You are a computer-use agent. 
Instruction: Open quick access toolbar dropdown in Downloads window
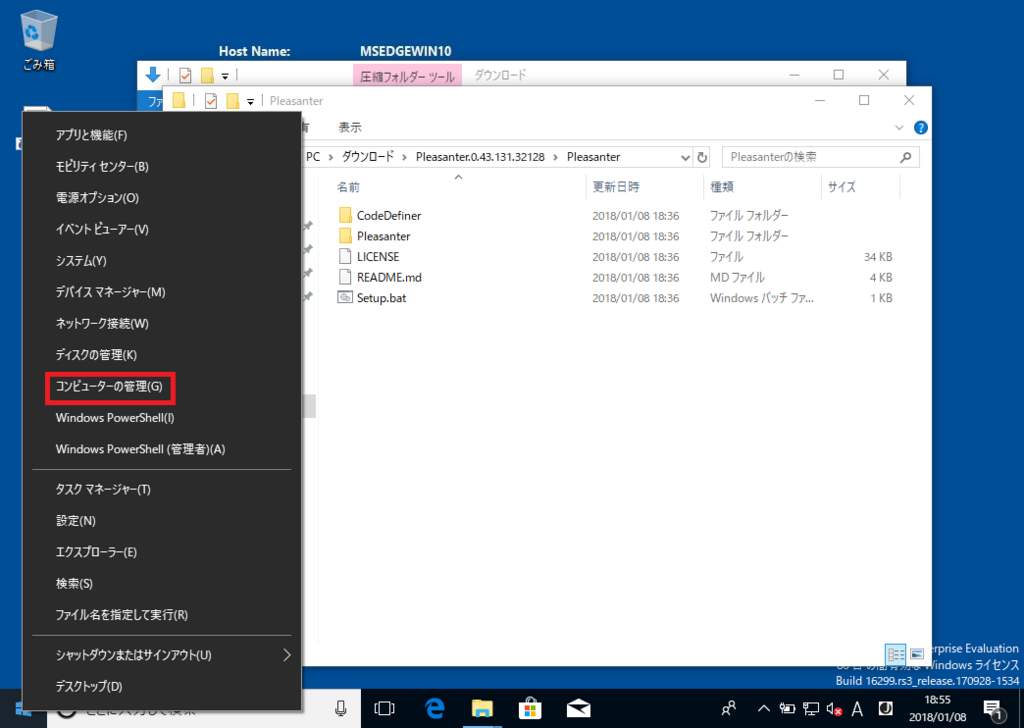[x=225, y=76]
